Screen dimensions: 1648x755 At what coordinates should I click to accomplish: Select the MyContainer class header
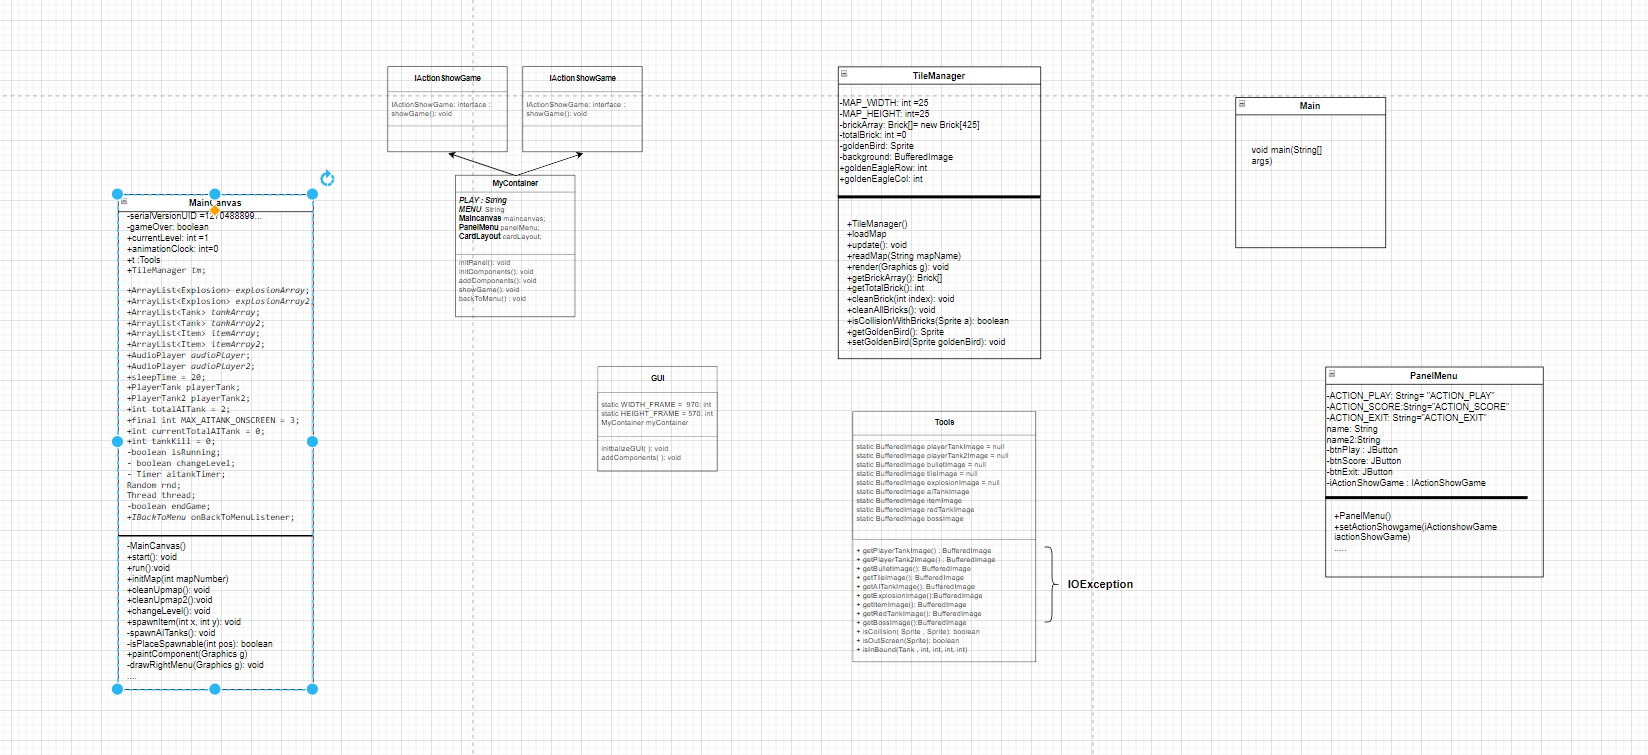tap(515, 183)
